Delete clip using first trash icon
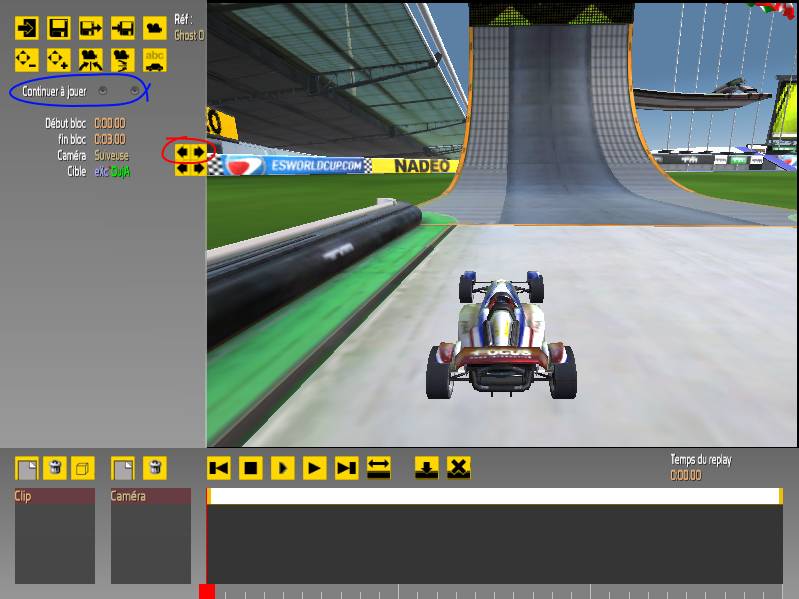Viewport: 799px width, 599px height. (55, 468)
